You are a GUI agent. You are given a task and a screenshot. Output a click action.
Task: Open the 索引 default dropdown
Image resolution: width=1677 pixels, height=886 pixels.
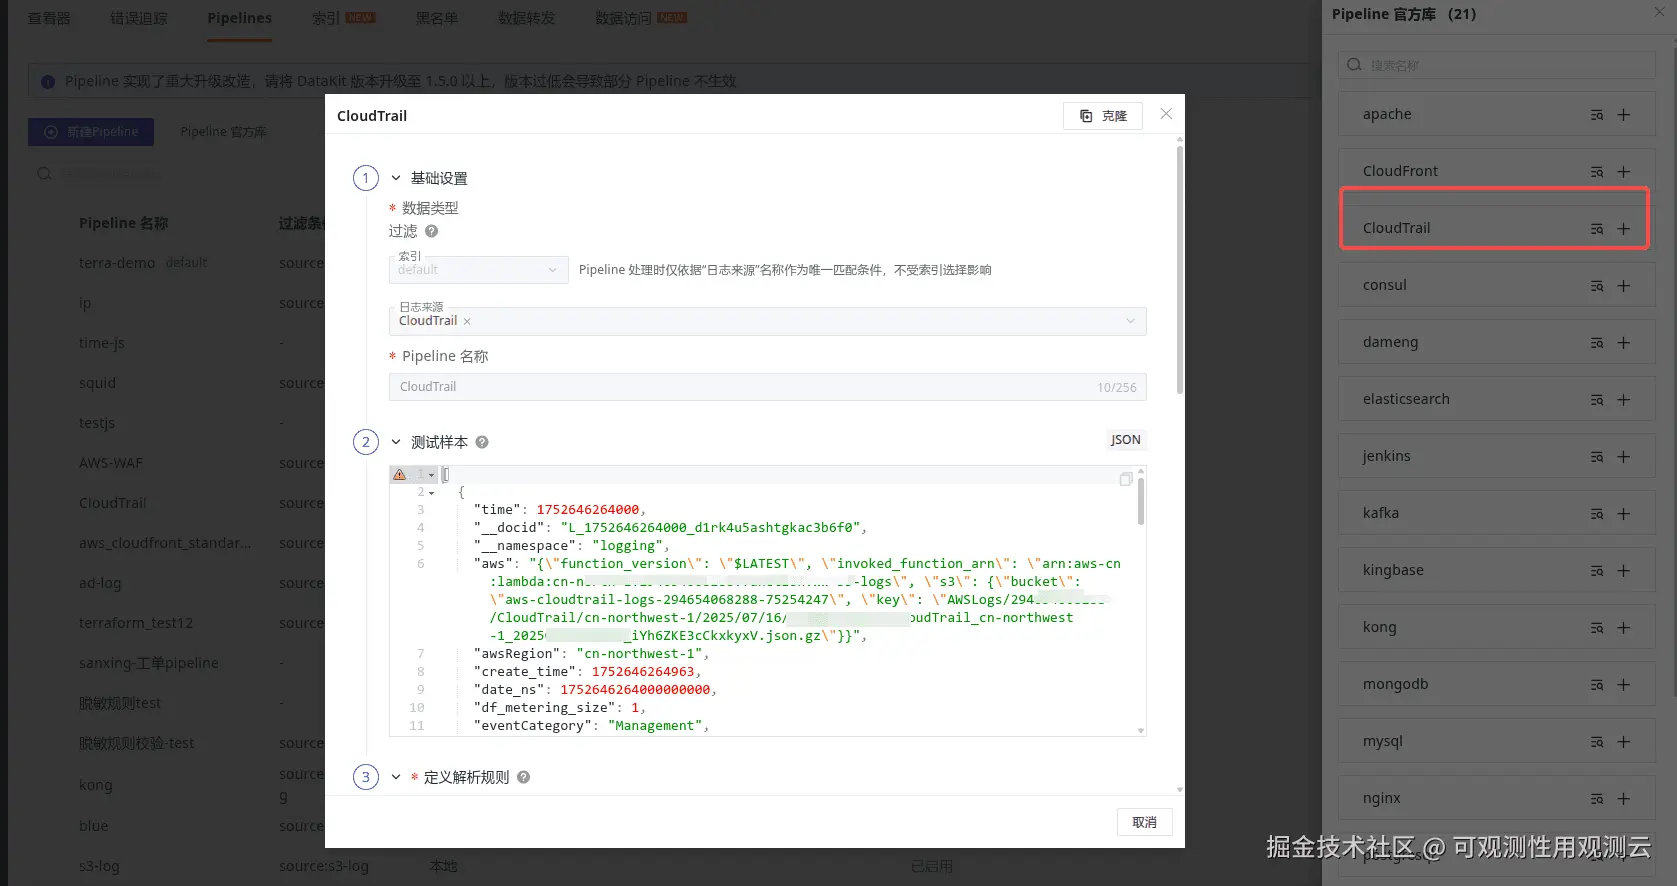[x=479, y=270]
